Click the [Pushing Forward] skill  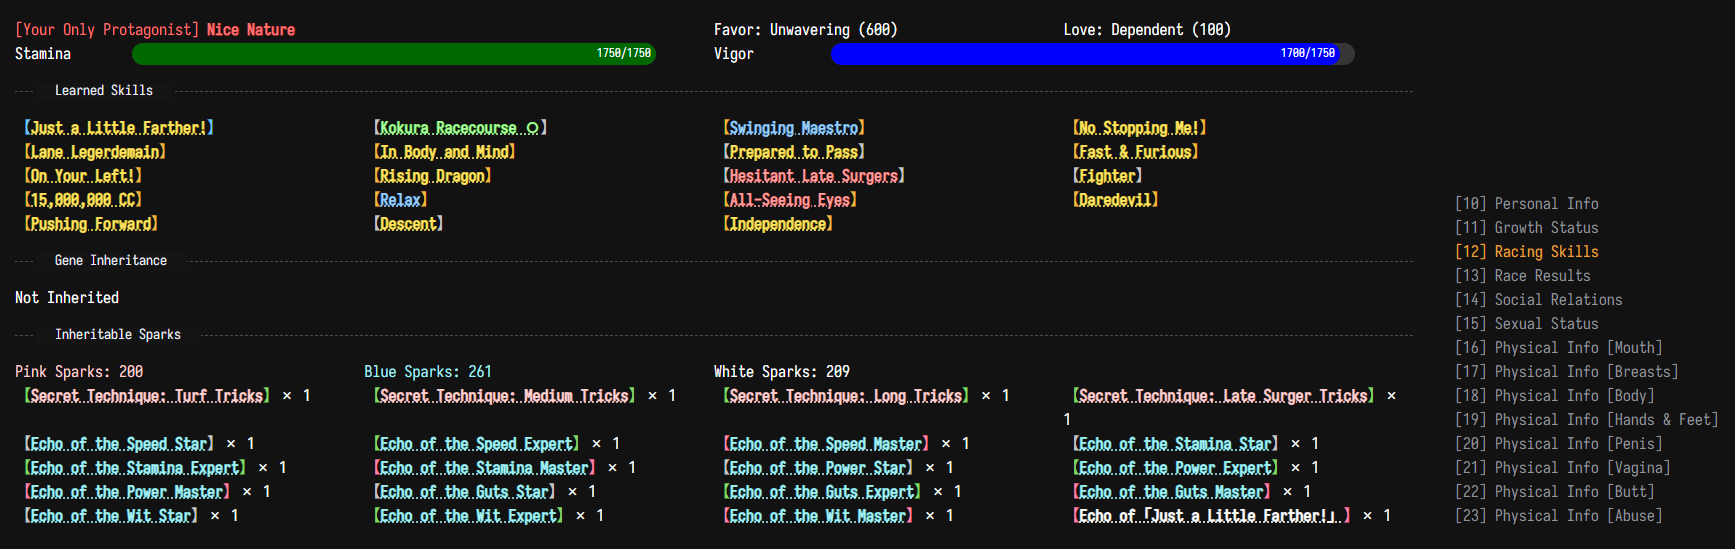(x=91, y=224)
